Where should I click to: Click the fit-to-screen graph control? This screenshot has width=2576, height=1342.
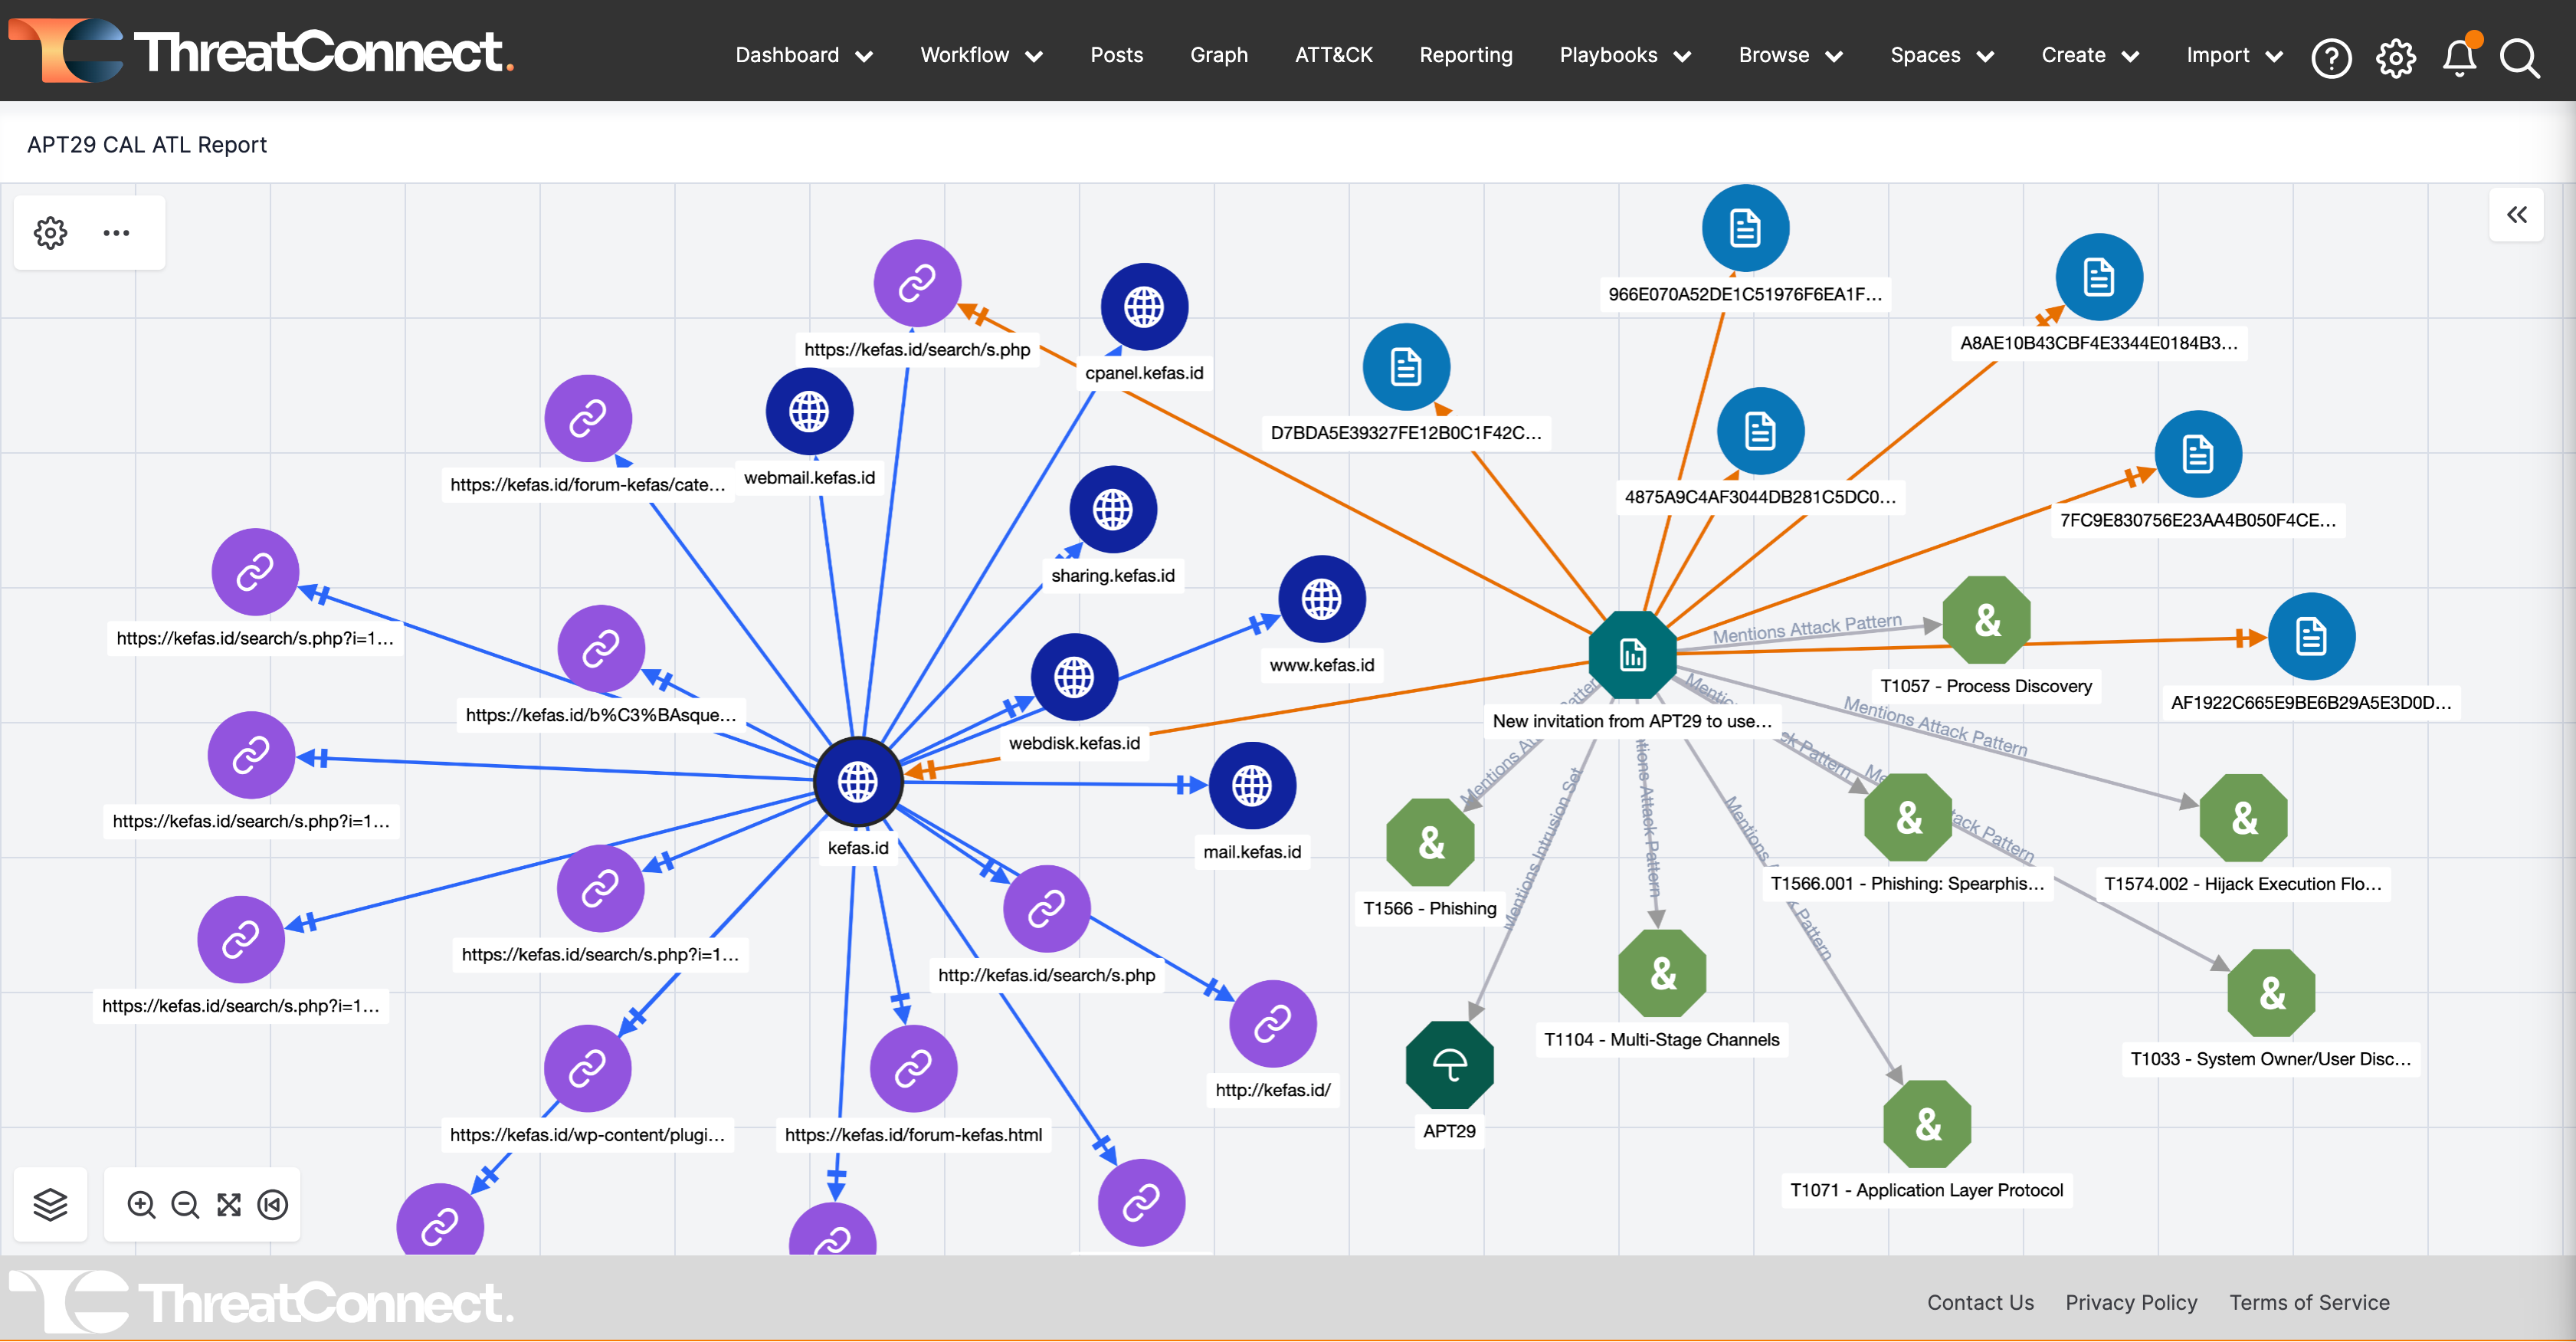coord(229,1205)
